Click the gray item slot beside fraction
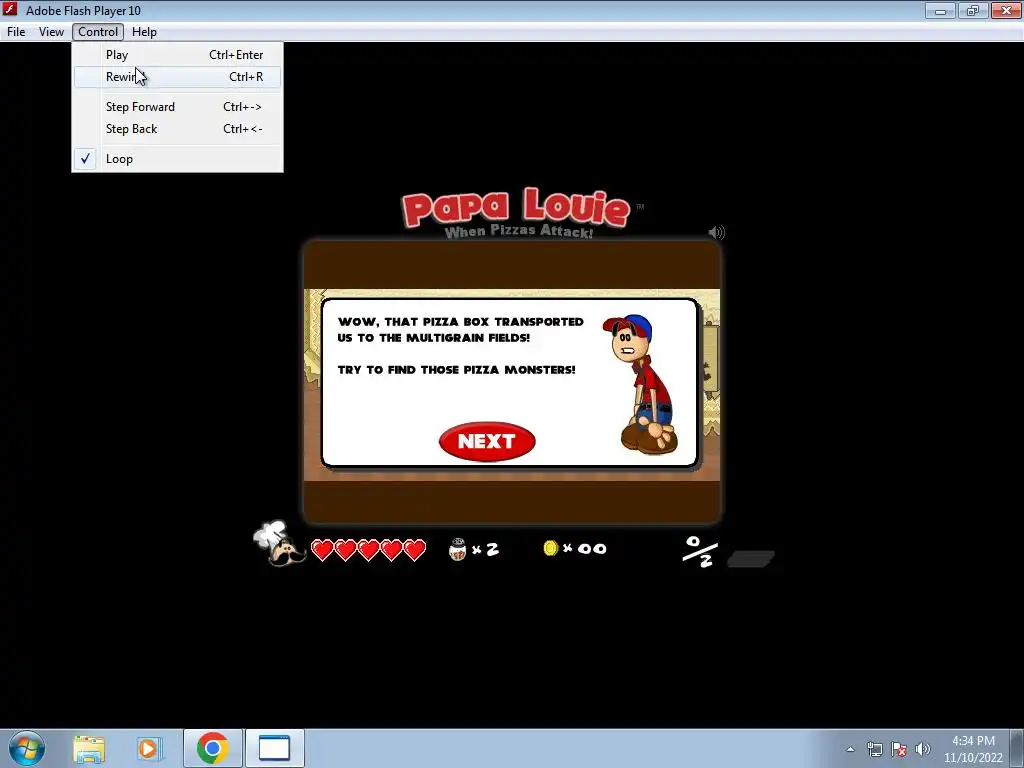This screenshot has height=768, width=1024. [x=751, y=558]
